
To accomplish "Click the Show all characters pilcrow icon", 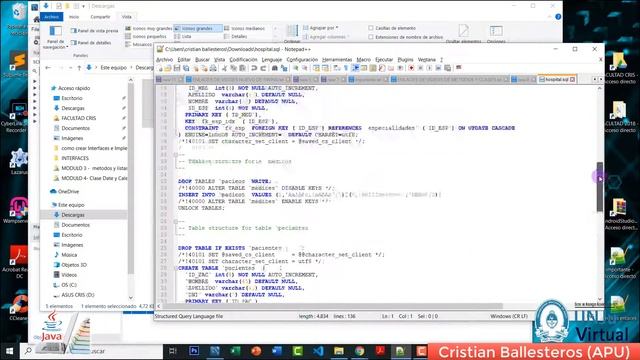I will (345, 68).
